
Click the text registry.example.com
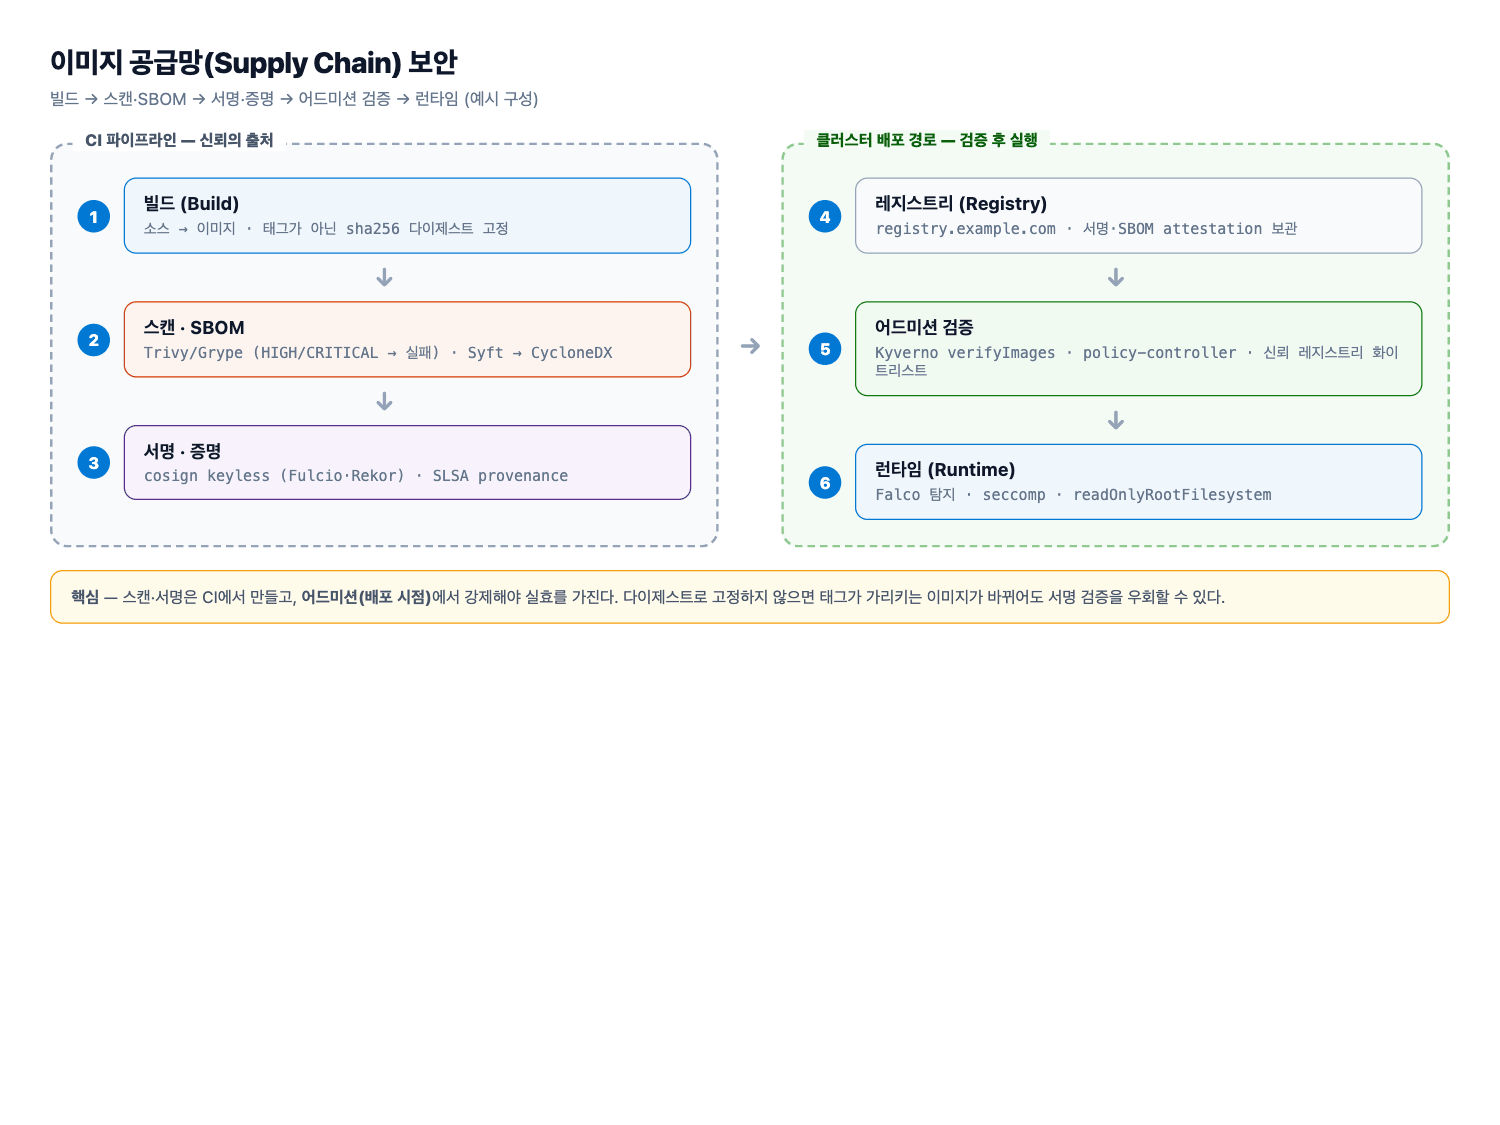[965, 229]
